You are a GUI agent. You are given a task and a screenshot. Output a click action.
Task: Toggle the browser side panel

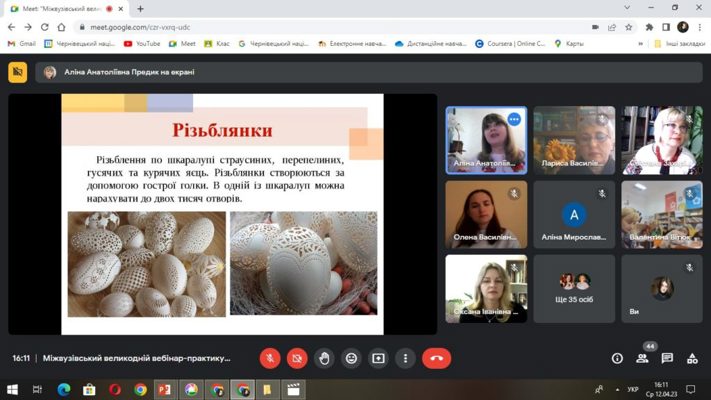click(x=666, y=27)
